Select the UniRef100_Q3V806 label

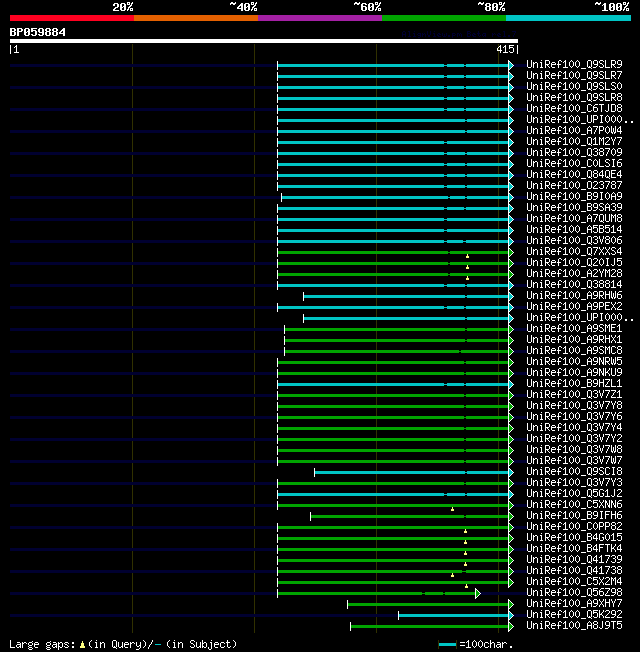point(574,240)
